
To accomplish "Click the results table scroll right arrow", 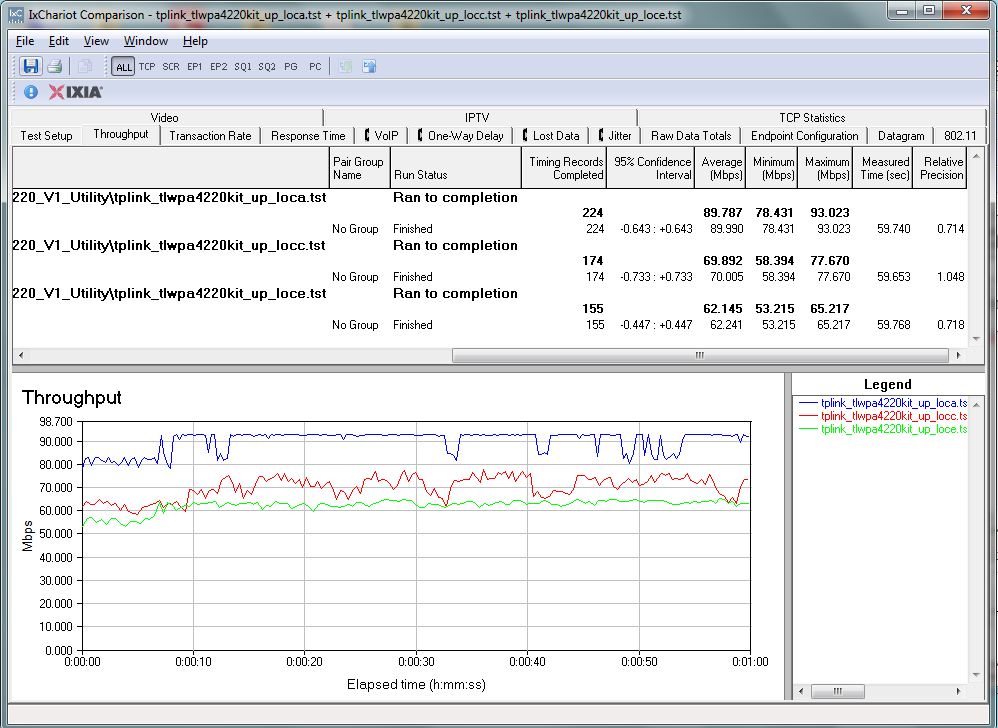I will pyautogui.click(x=958, y=355).
